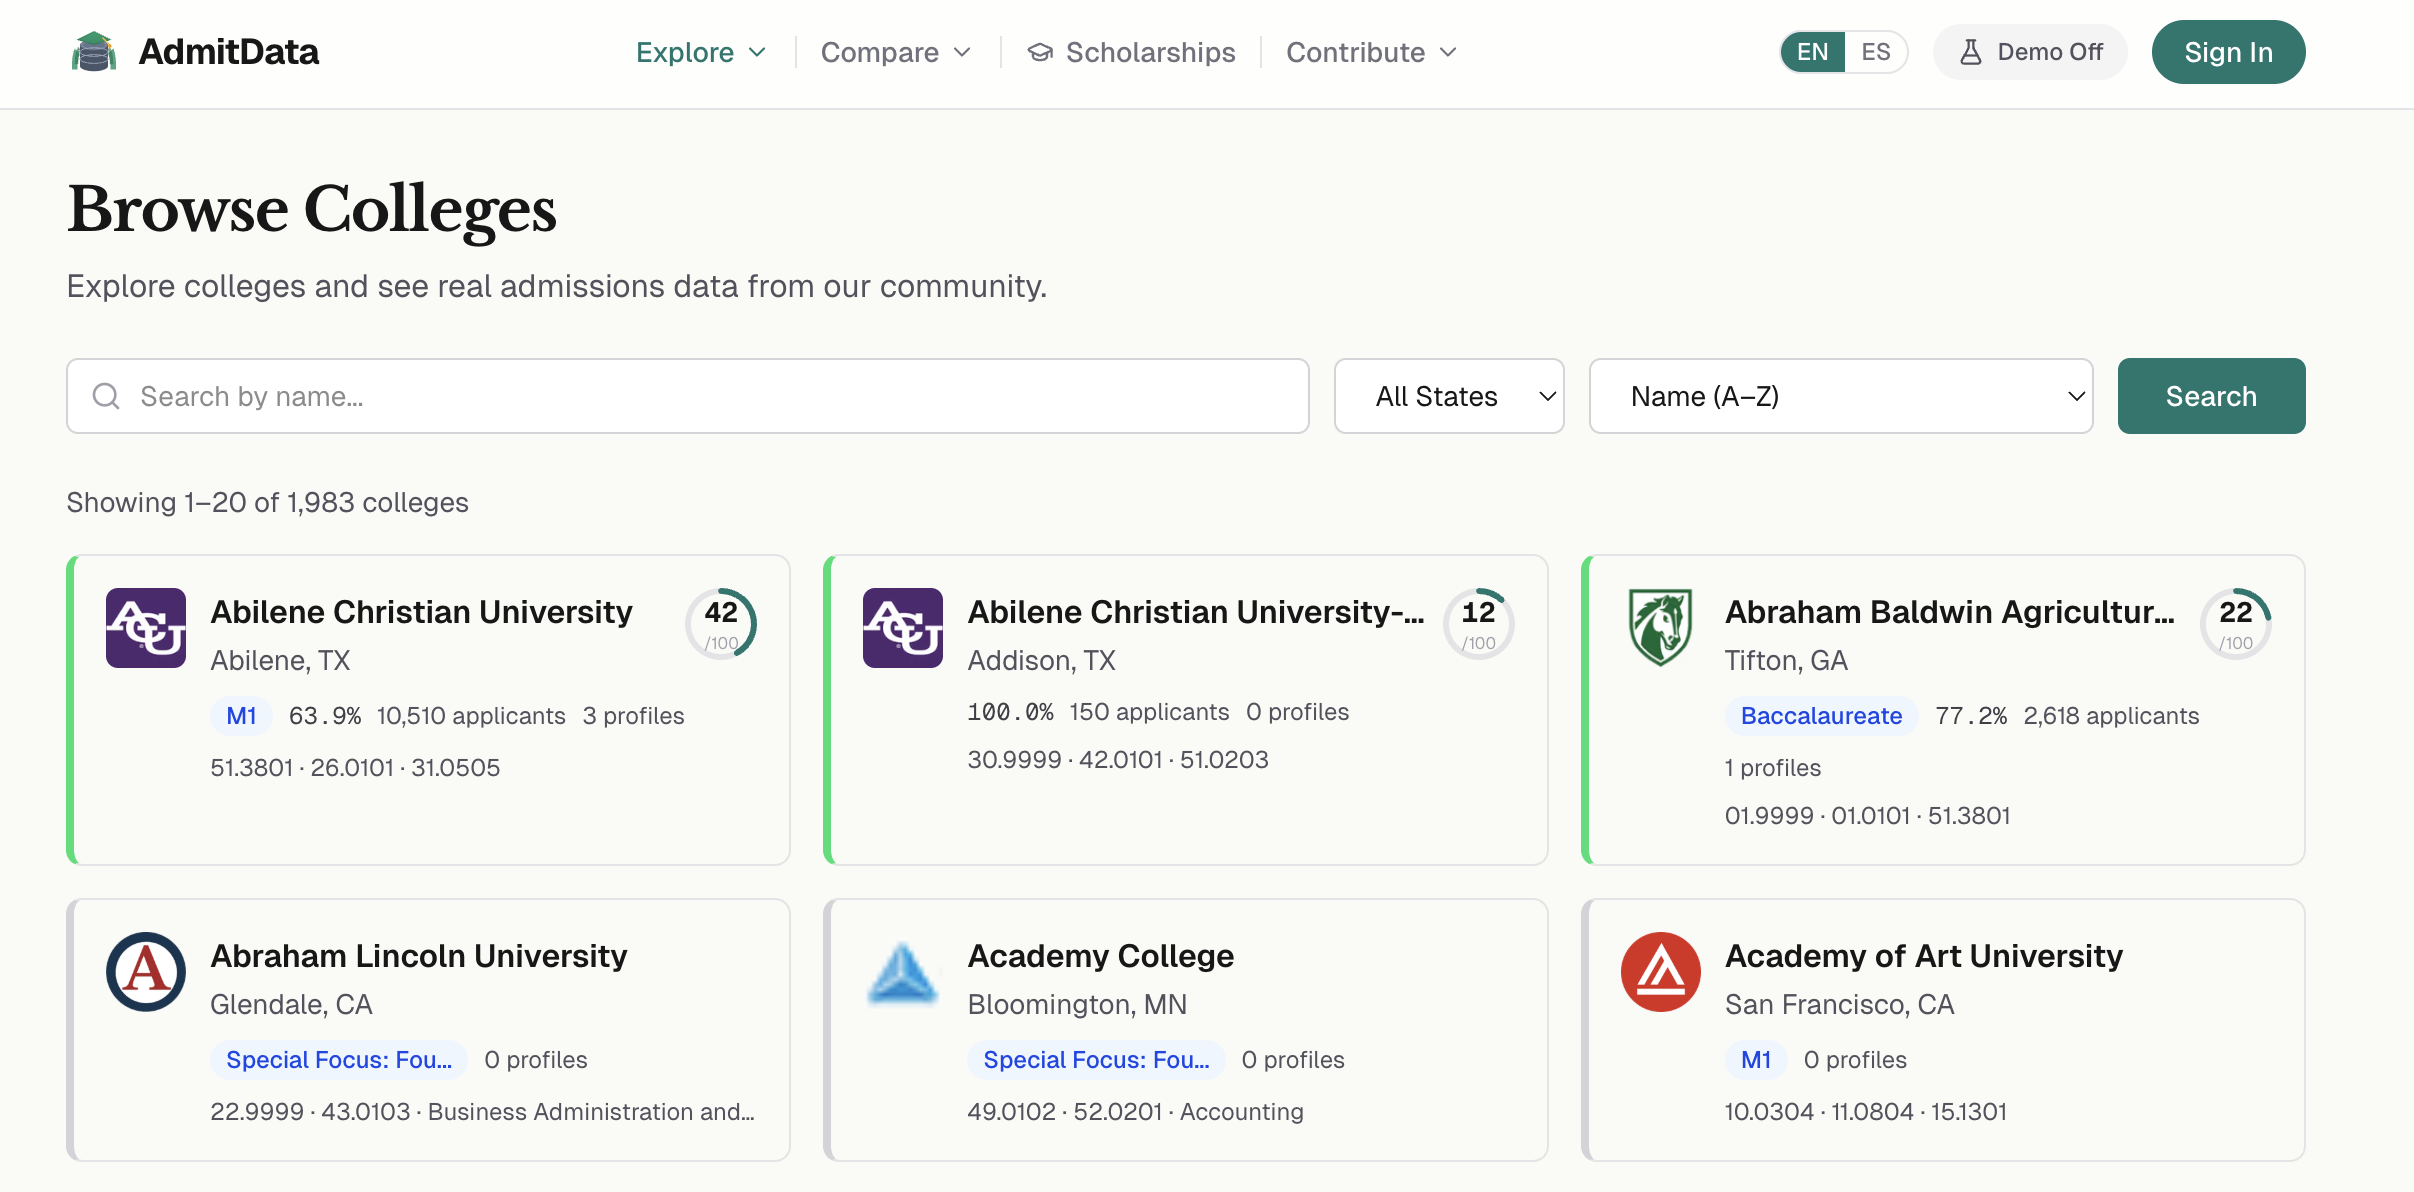The height and width of the screenshot is (1192, 2414).
Task: Toggle Demo Off mode
Action: (2030, 52)
